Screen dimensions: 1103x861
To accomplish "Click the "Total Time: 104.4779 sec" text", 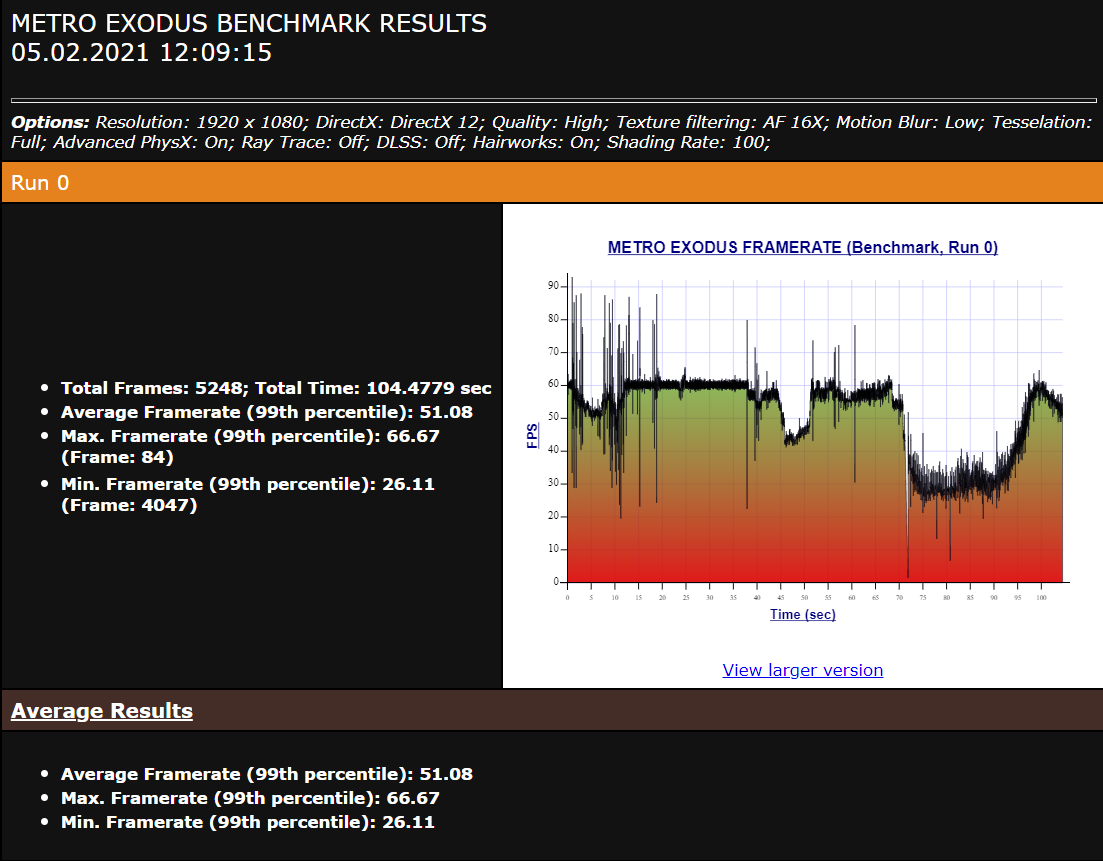I will click(x=373, y=388).
